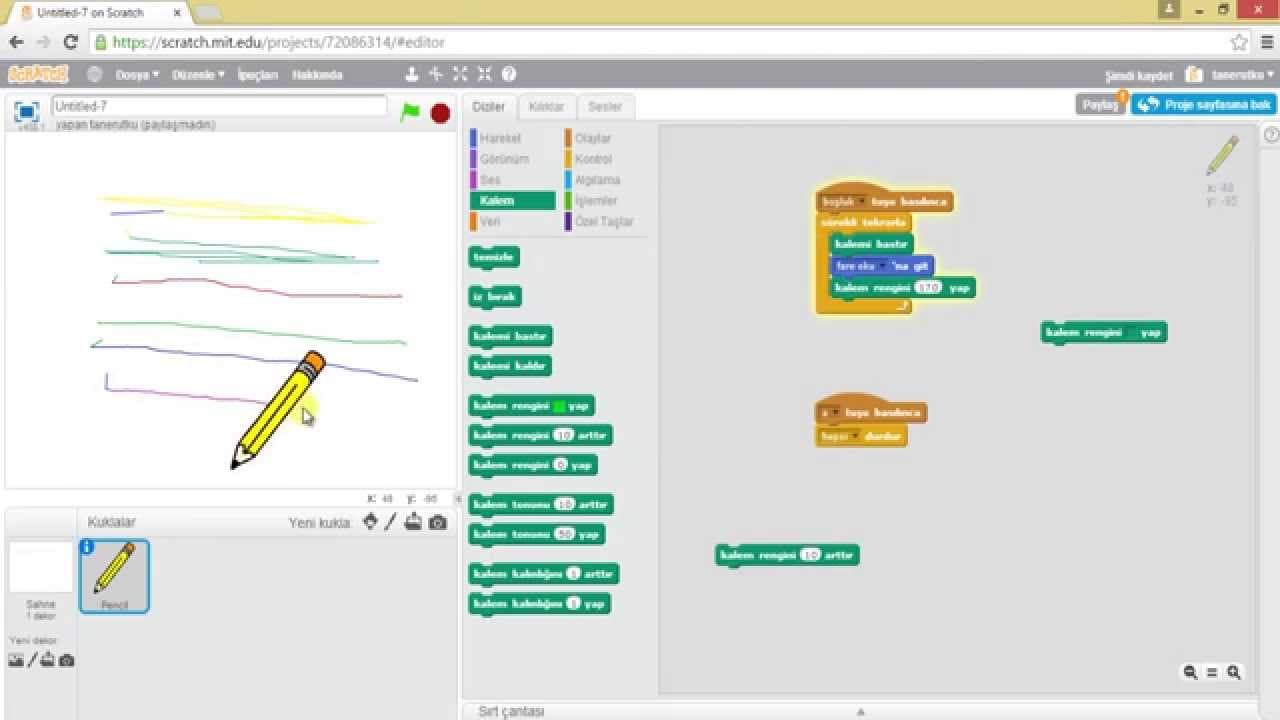
Task: Switch stage to full screen mode
Action: pos(27,111)
